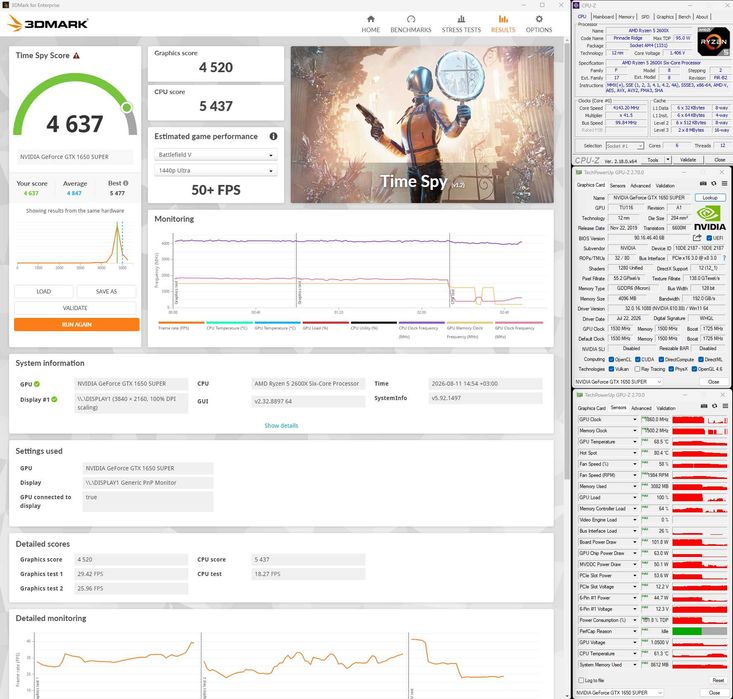Screen dimensions: 733x699
Task: Click the refresh icon in the GPU-Z Sensors window
Action: click(x=714, y=406)
